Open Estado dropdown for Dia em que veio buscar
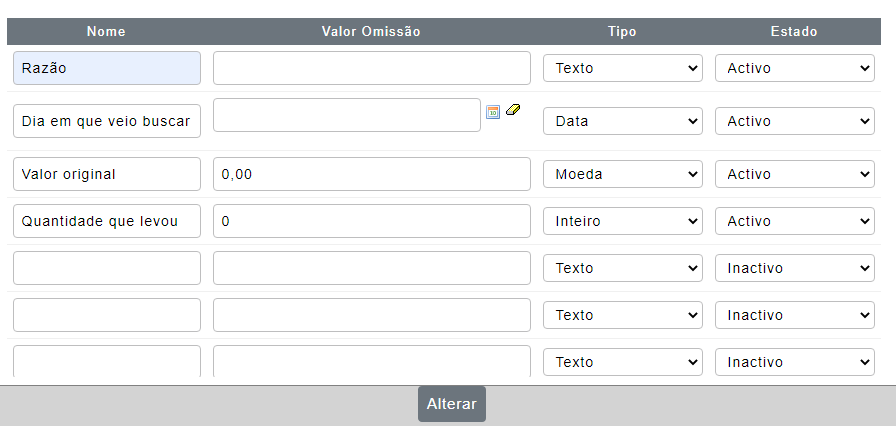This screenshot has height=426, width=896. click(794, 121)
